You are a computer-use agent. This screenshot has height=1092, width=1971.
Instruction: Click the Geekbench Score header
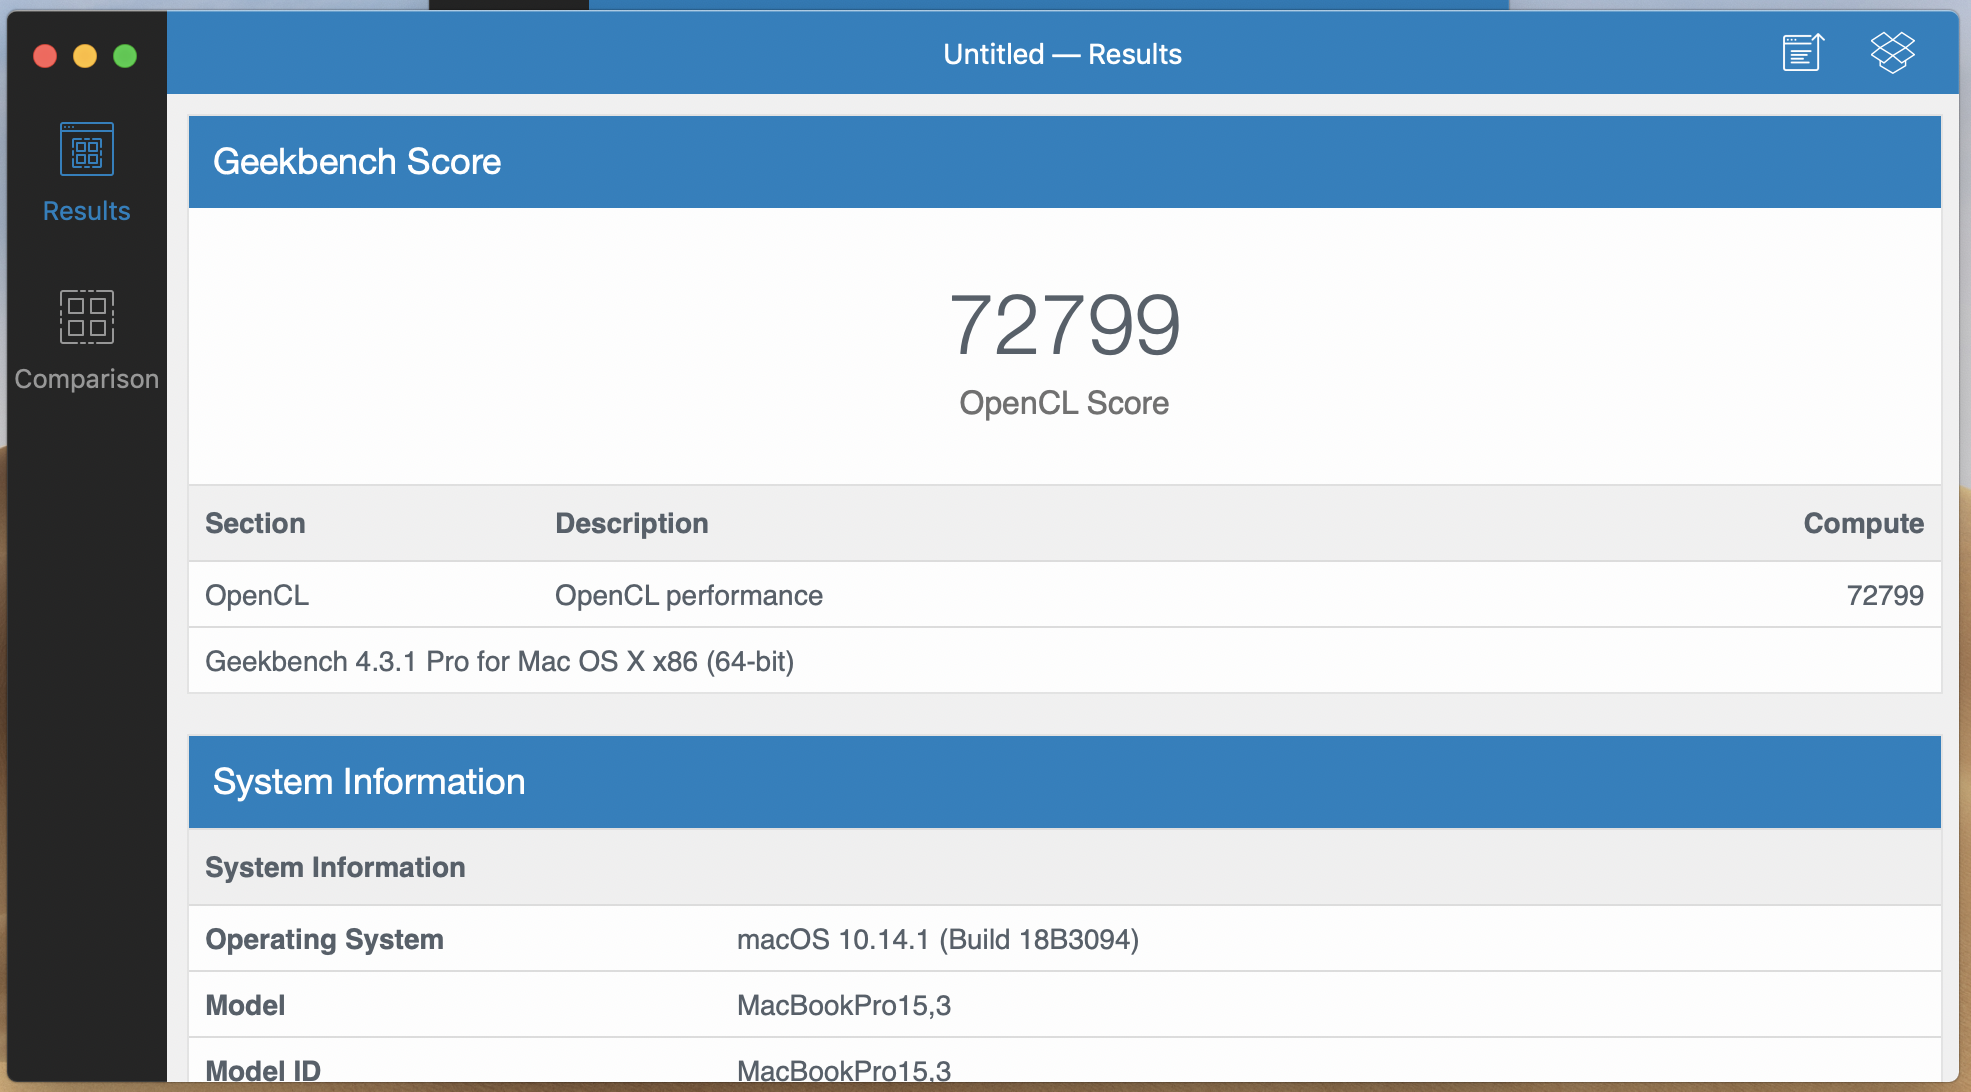pos(357,162)
